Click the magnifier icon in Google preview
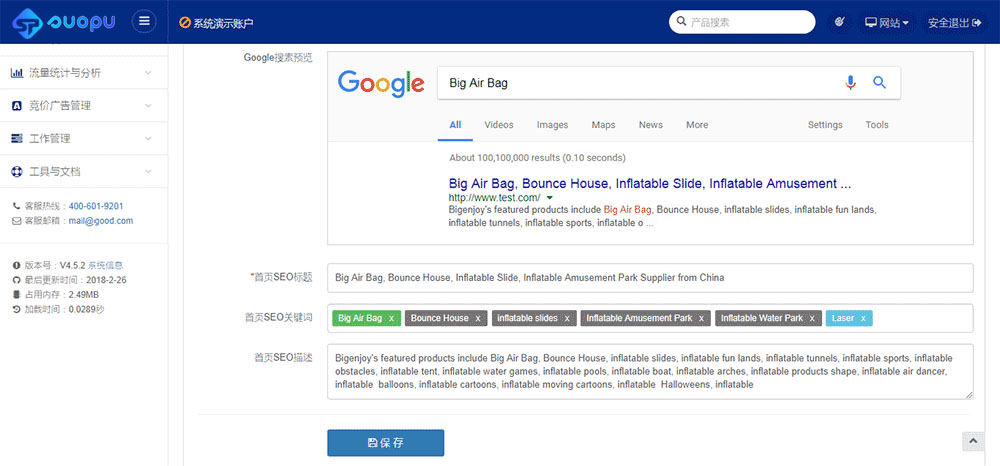 pos(880,83)
